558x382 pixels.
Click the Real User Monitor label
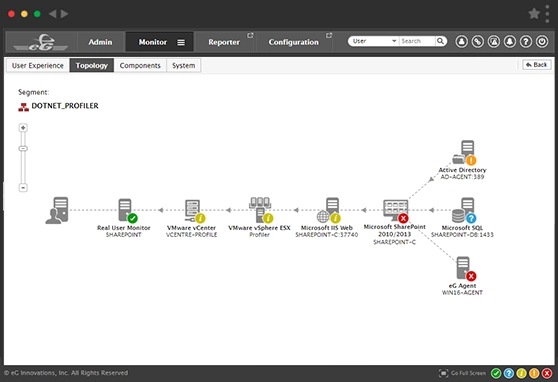click(x=123, y=228)
